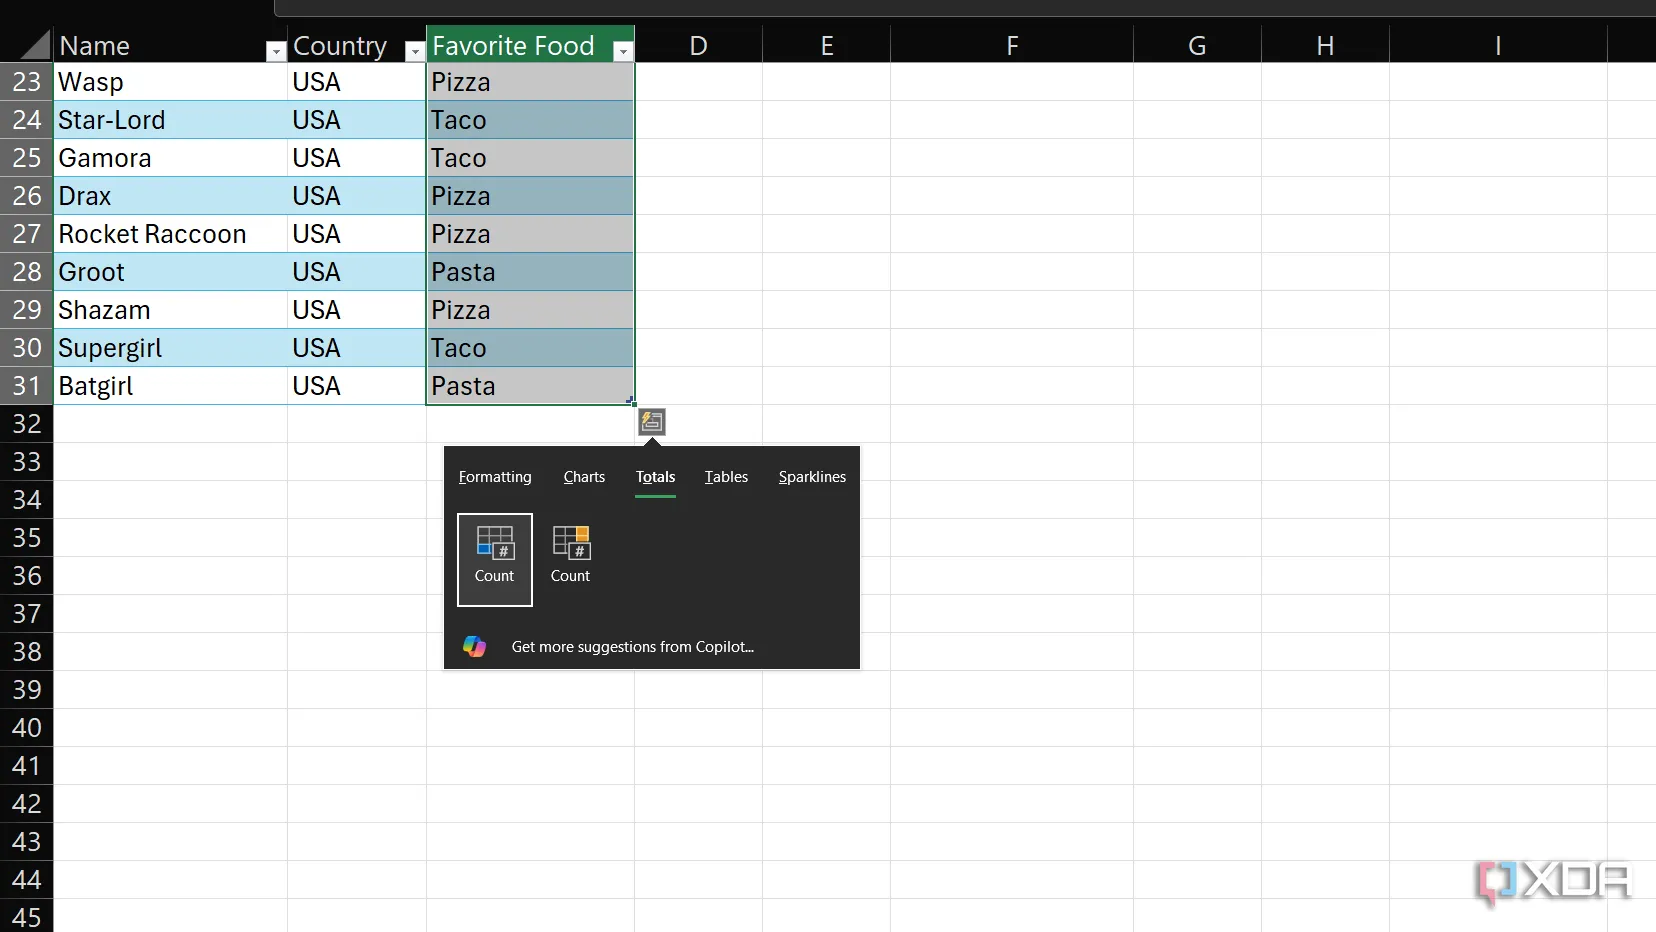Click the cell containing Rocket Raccoon

[170, 234]
